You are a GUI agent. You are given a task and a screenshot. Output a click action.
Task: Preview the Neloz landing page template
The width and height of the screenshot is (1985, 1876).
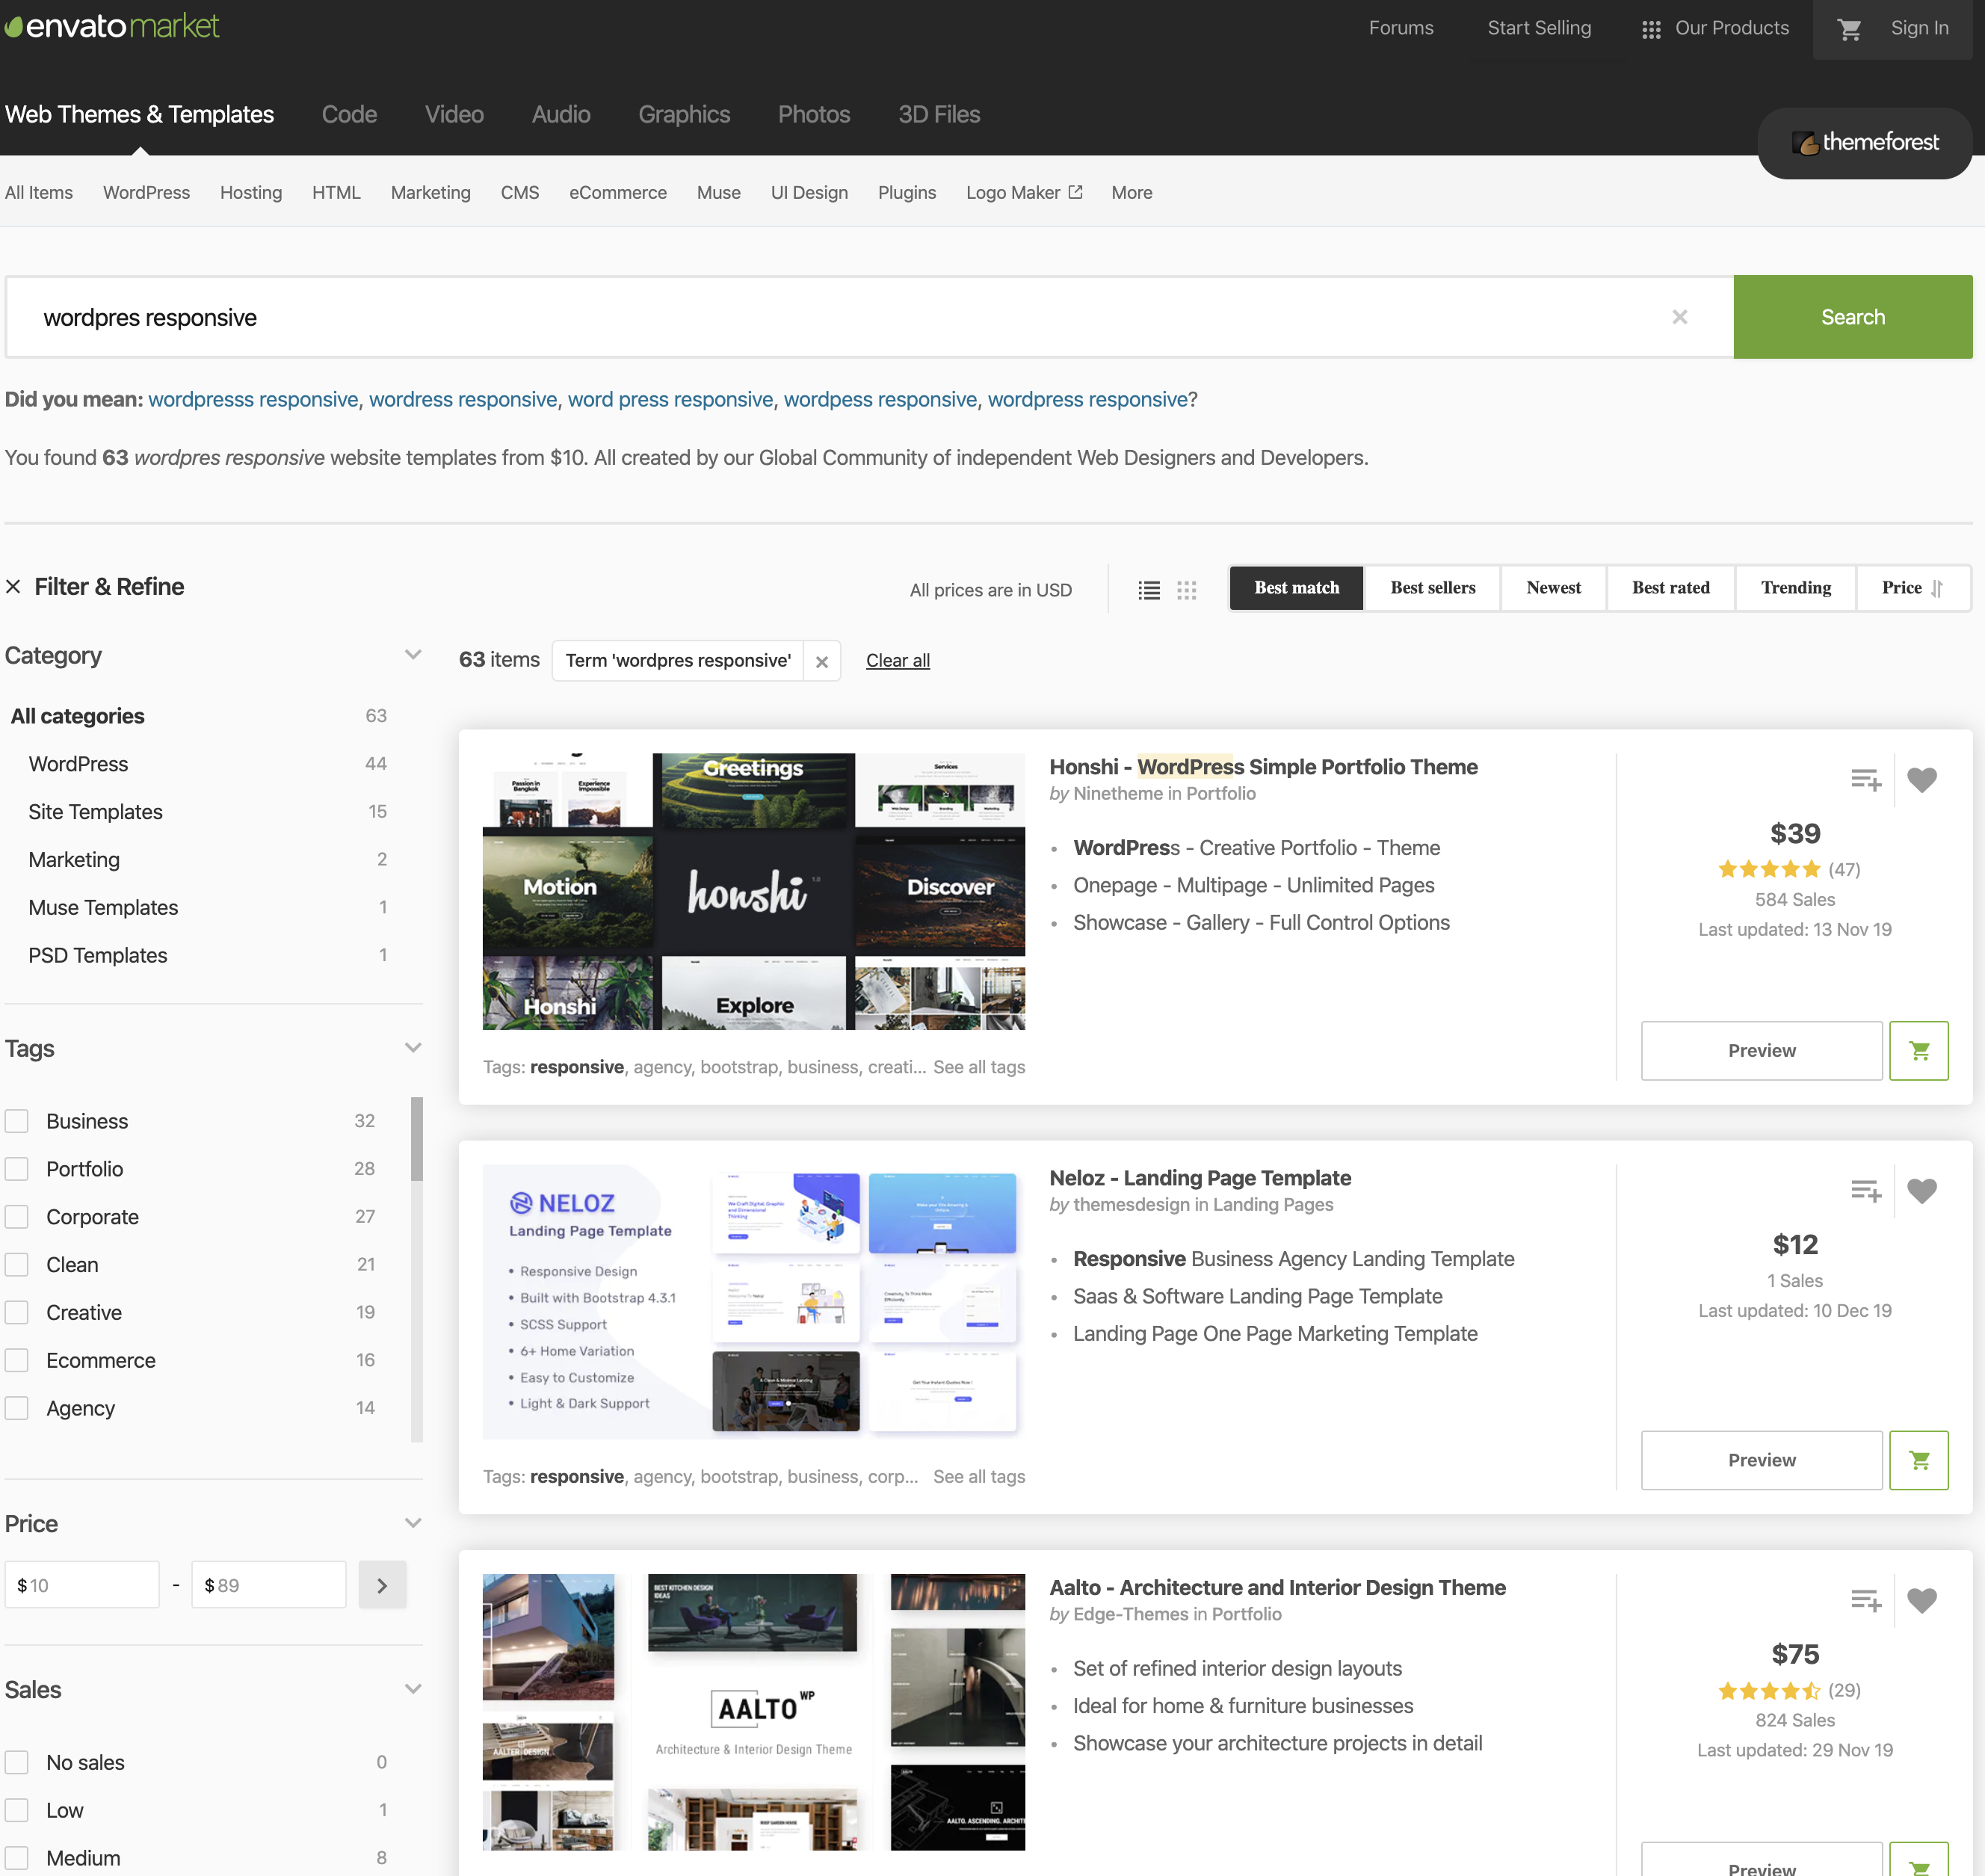(1761, 1460)
